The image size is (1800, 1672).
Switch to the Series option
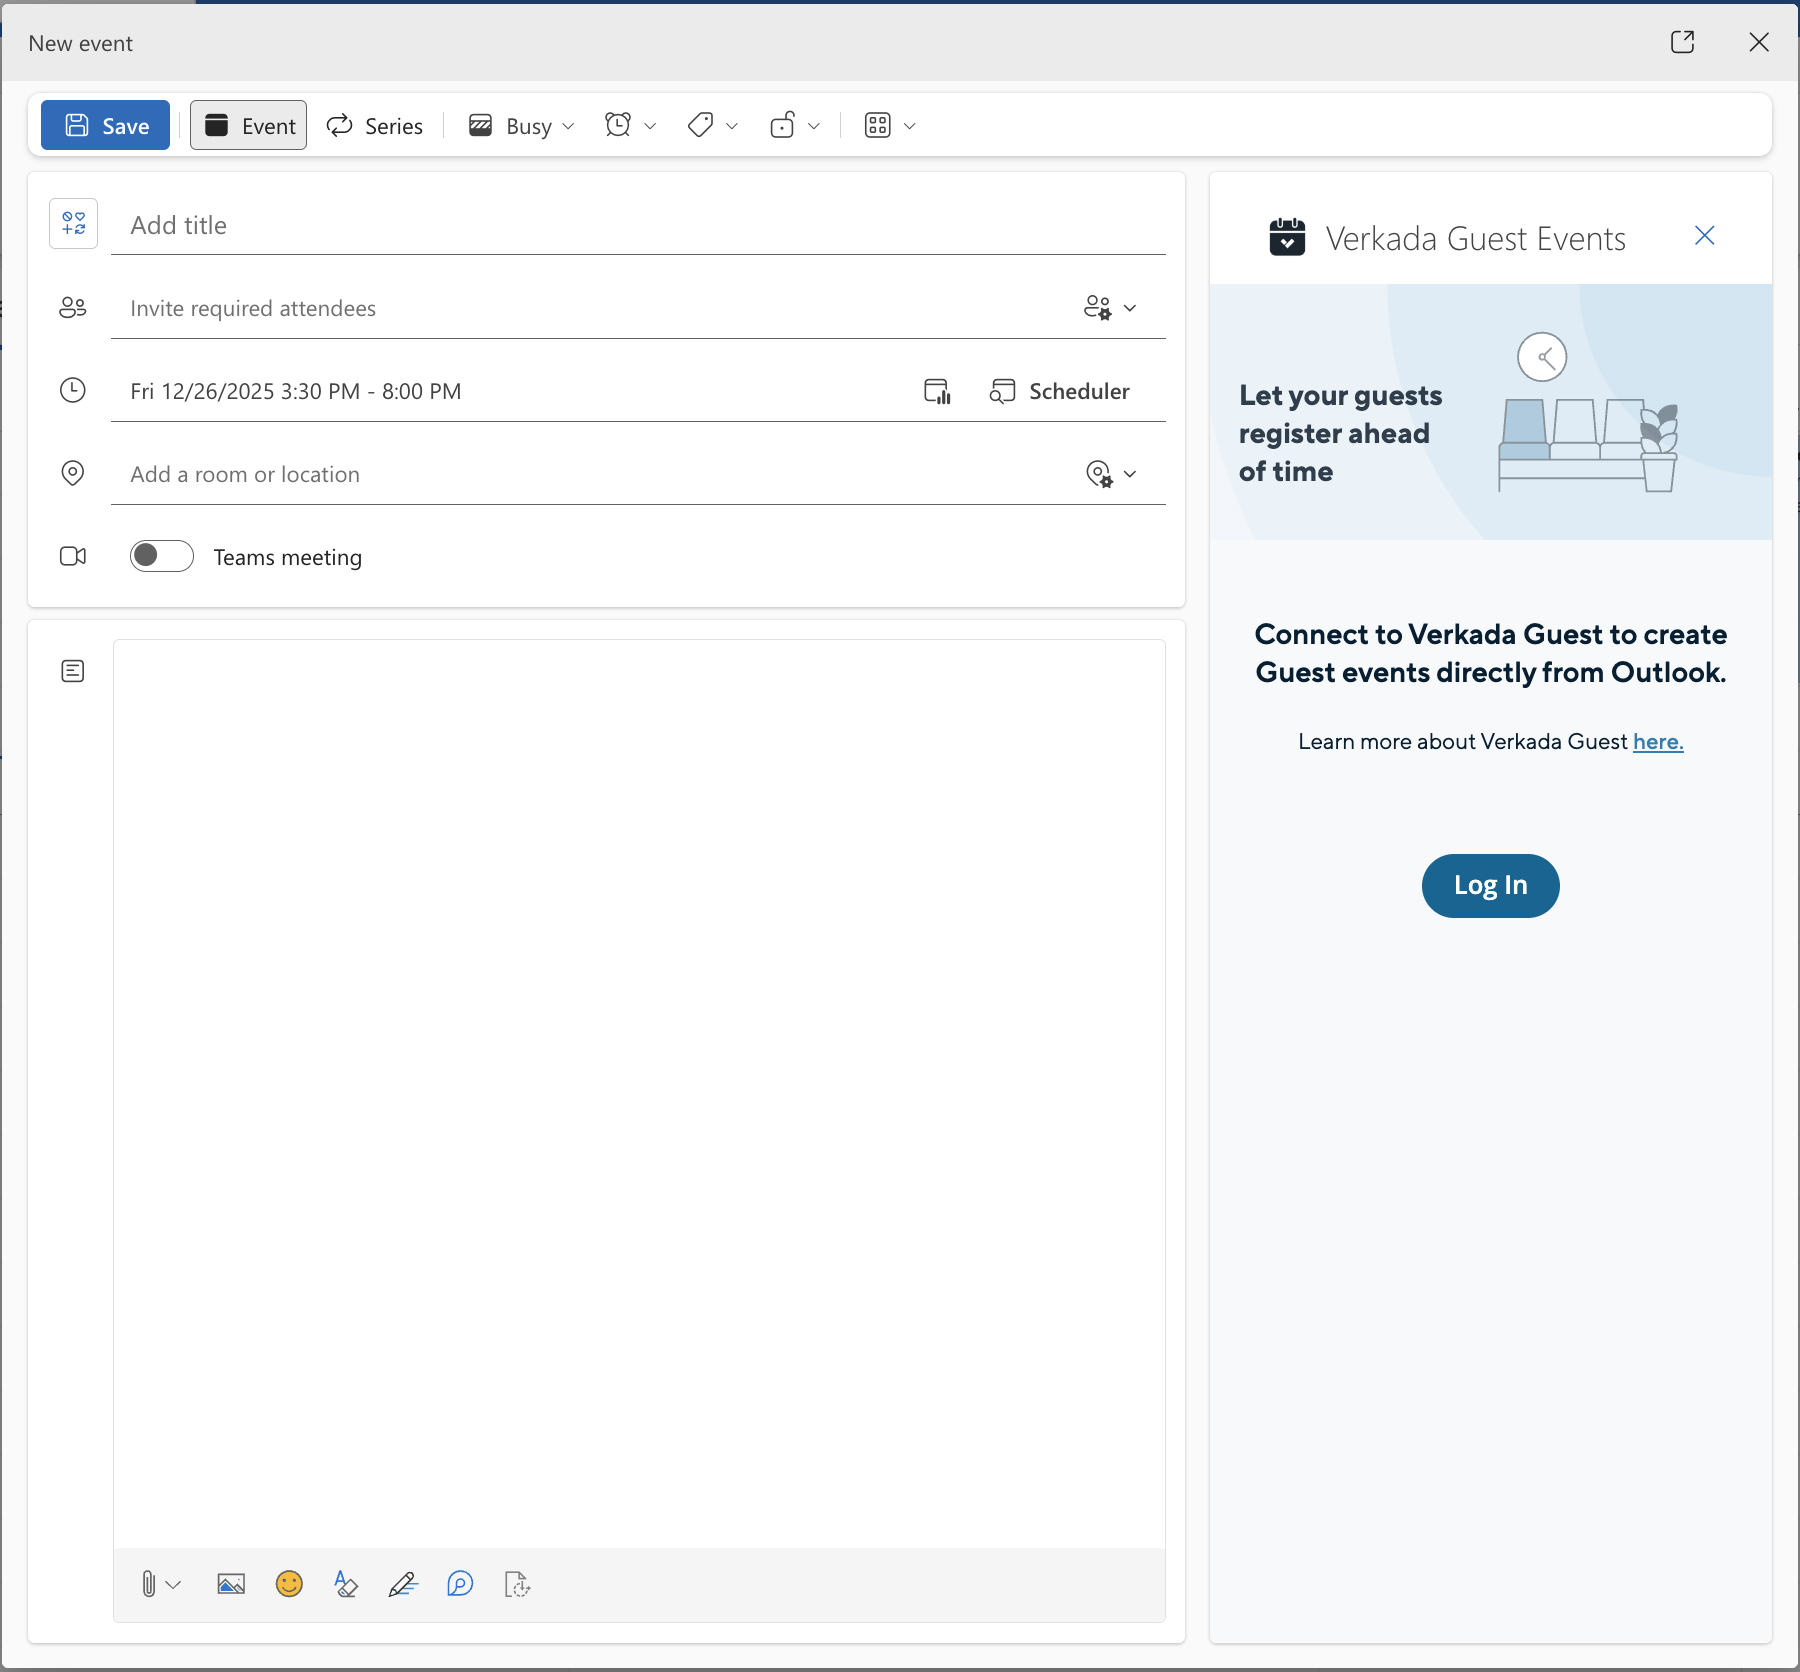[375, 126]
